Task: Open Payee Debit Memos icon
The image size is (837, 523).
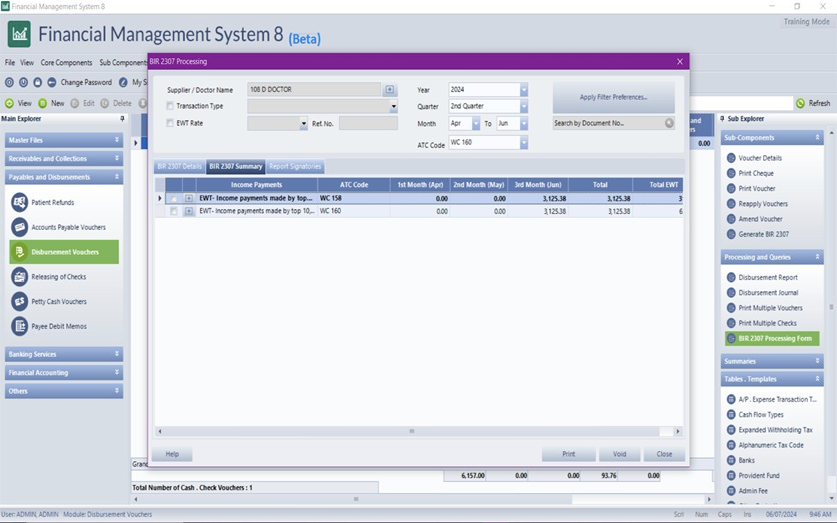Action: pos(20,326)
